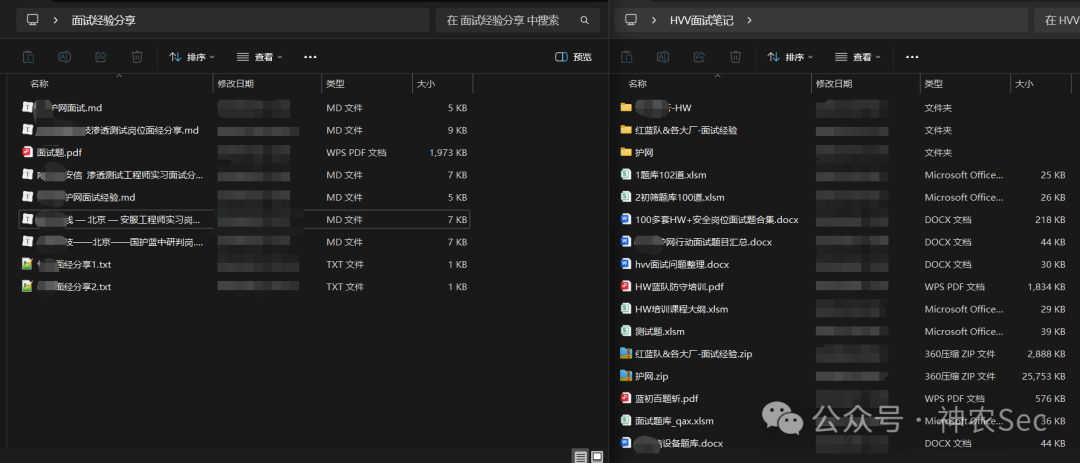This screenshot has height=463, width=1080.
Task: Click 面试经验分享 breadcrumb in left address bar
Action: (104, 21)
